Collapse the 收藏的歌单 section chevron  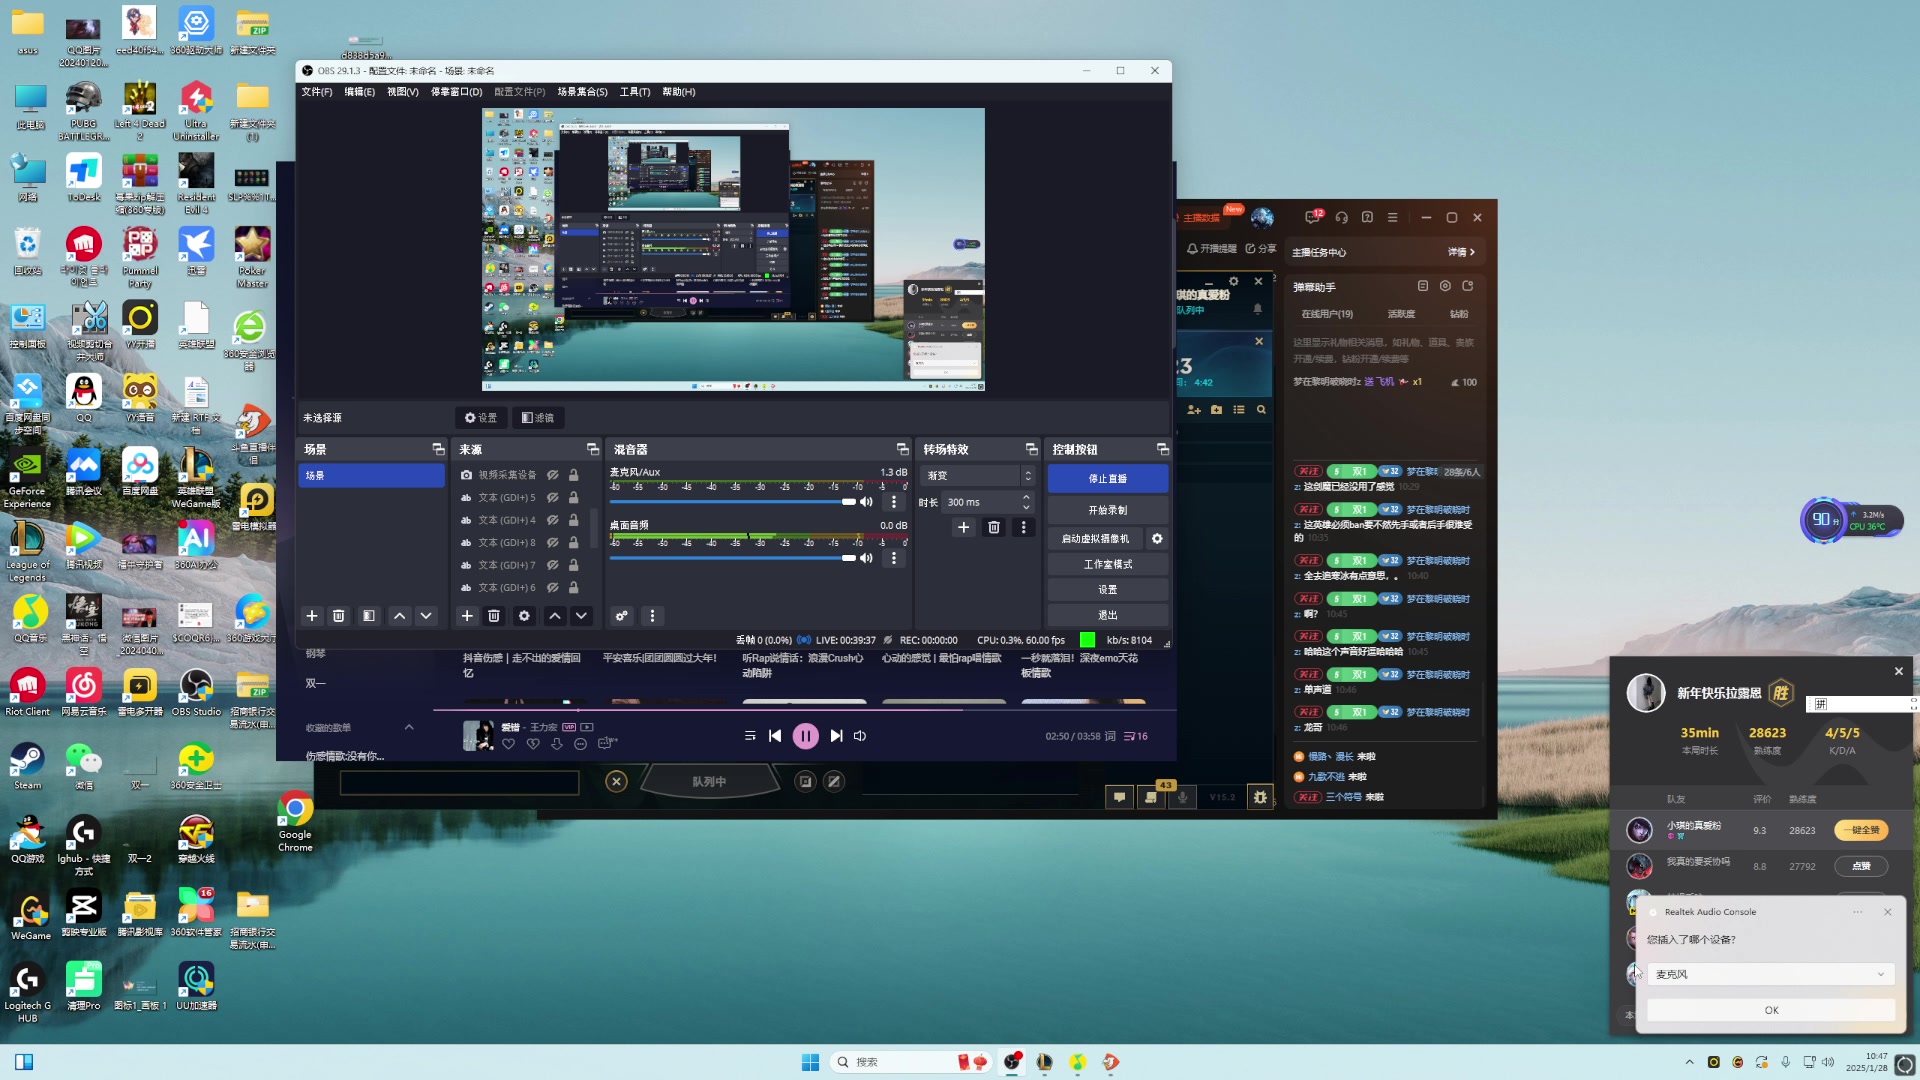tap(409, 728)
